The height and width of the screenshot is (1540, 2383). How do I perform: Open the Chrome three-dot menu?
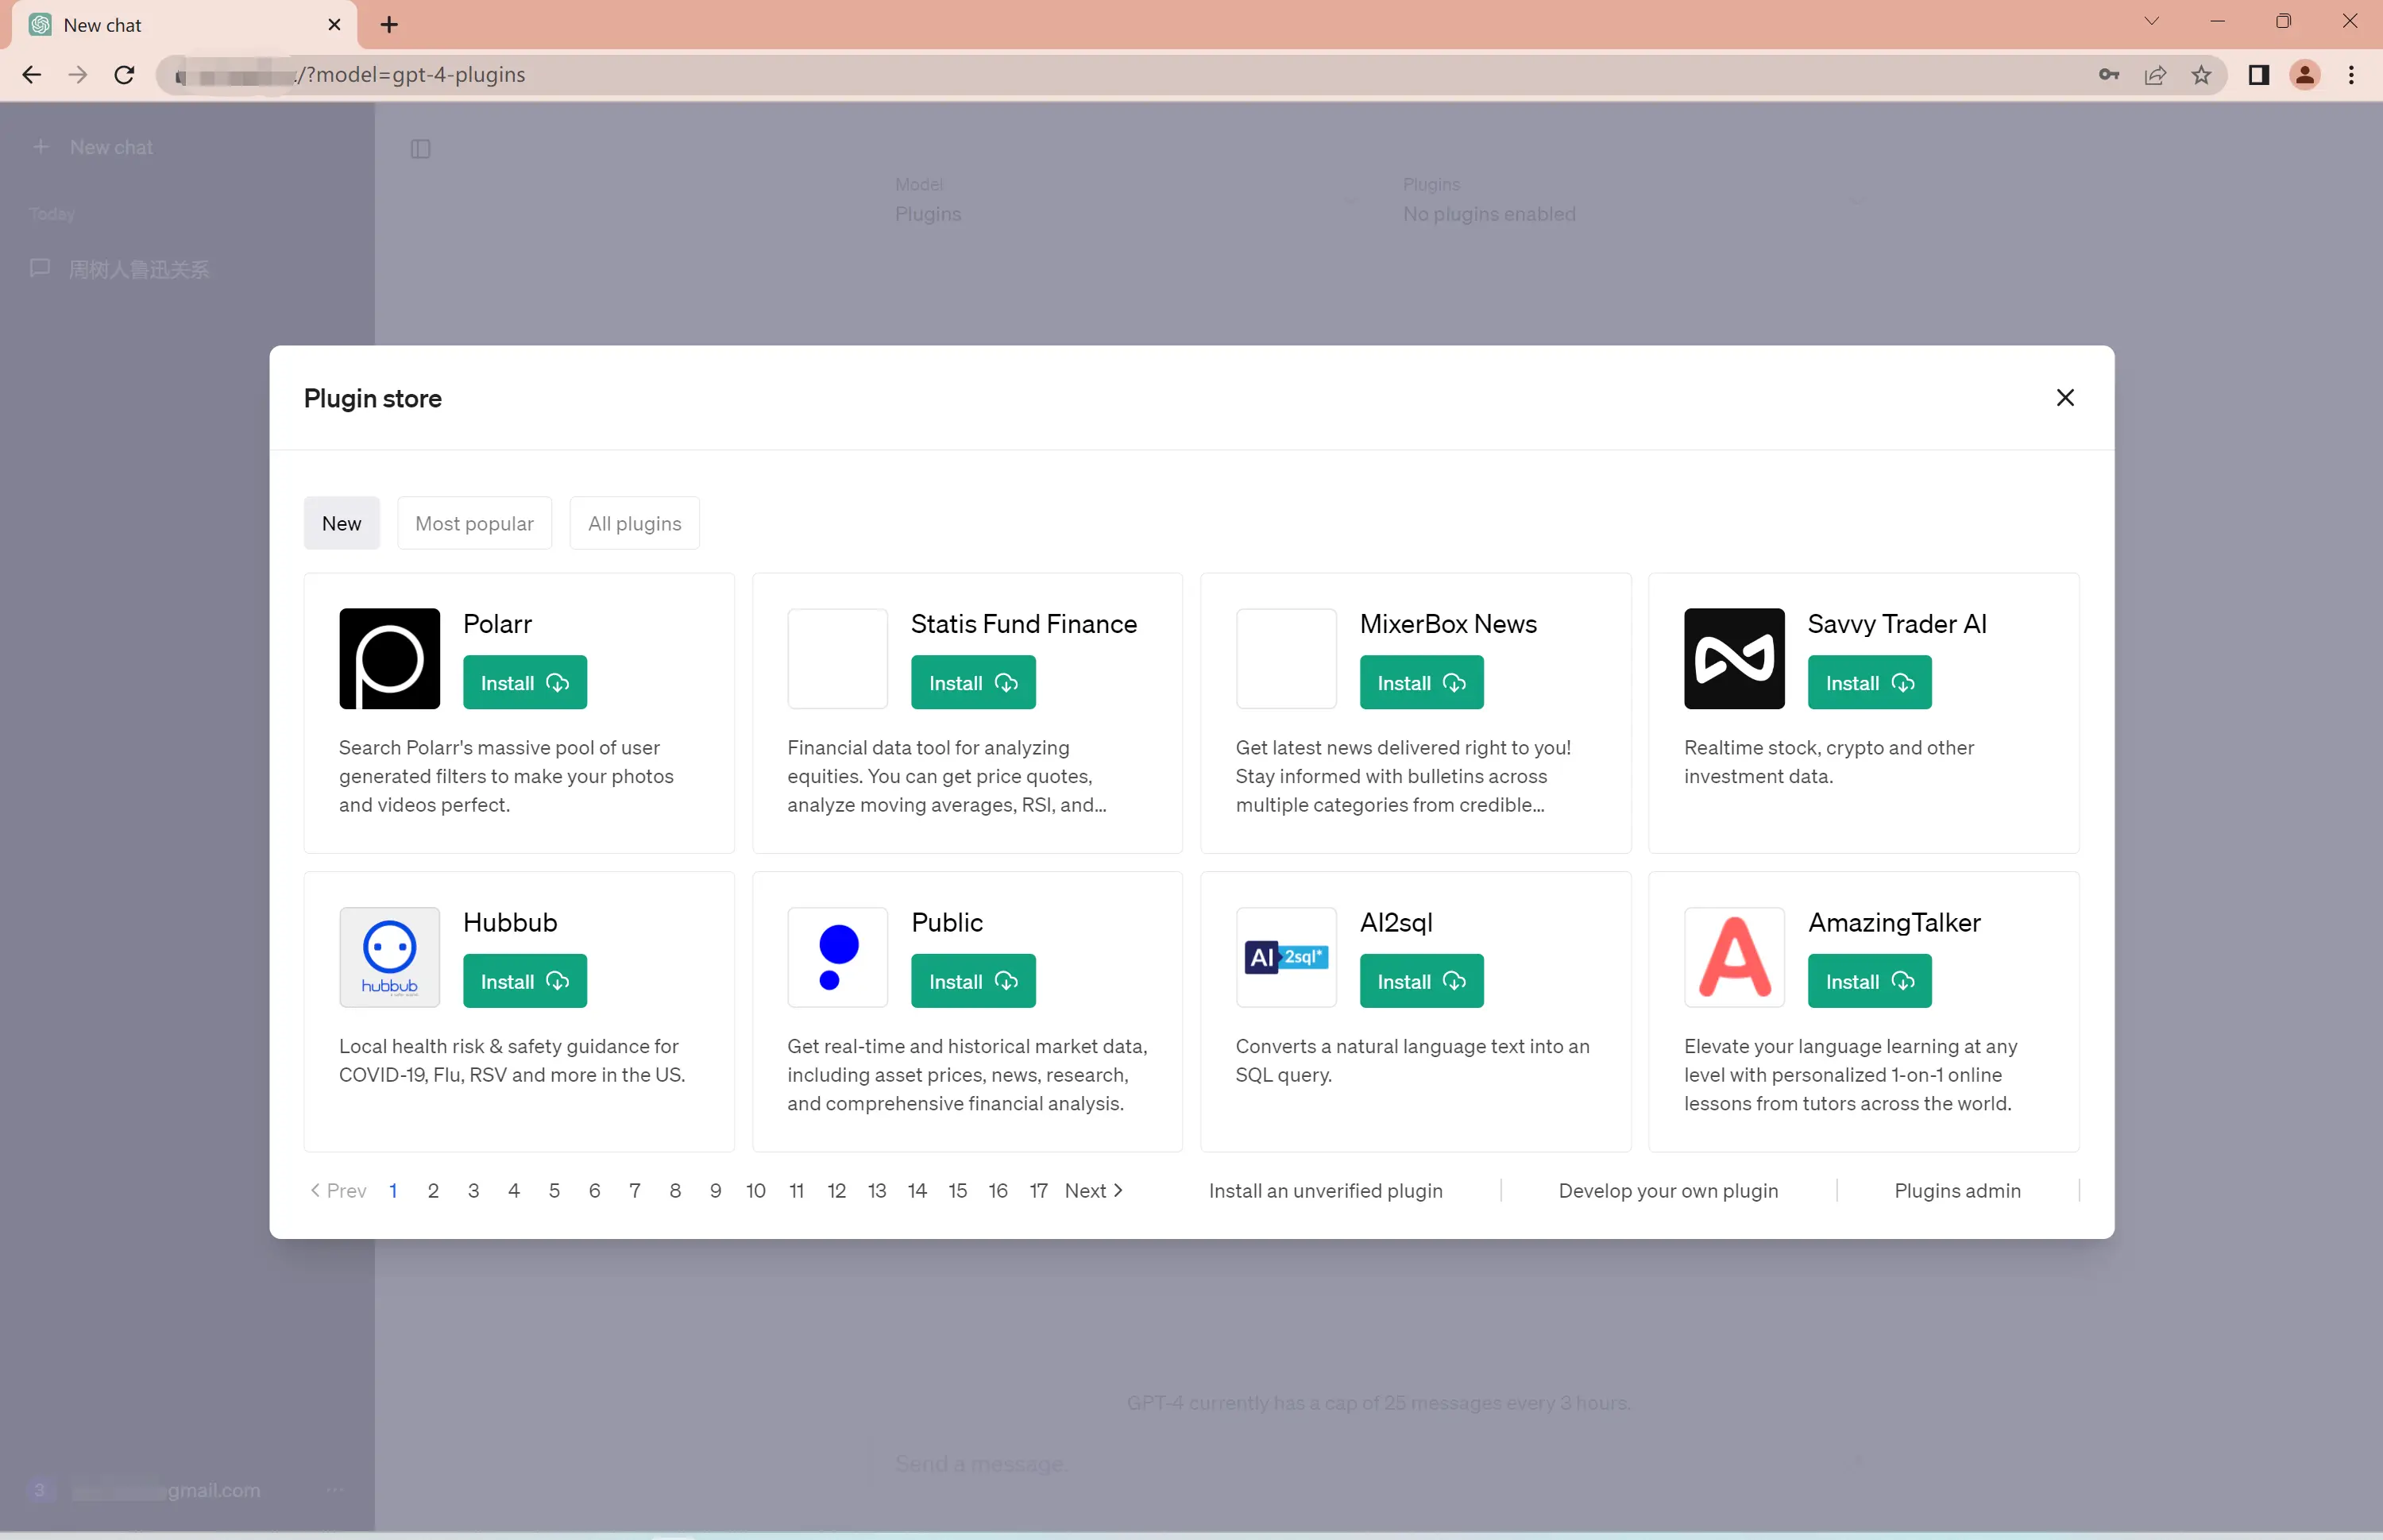[x=2350, y=75]
